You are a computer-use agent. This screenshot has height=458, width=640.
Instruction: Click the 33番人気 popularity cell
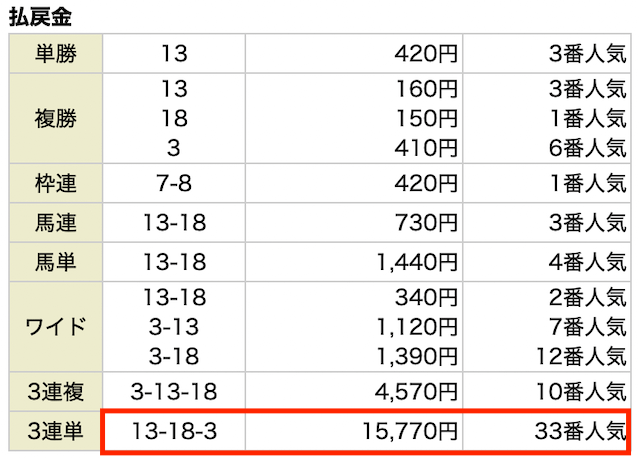[580, 431]
